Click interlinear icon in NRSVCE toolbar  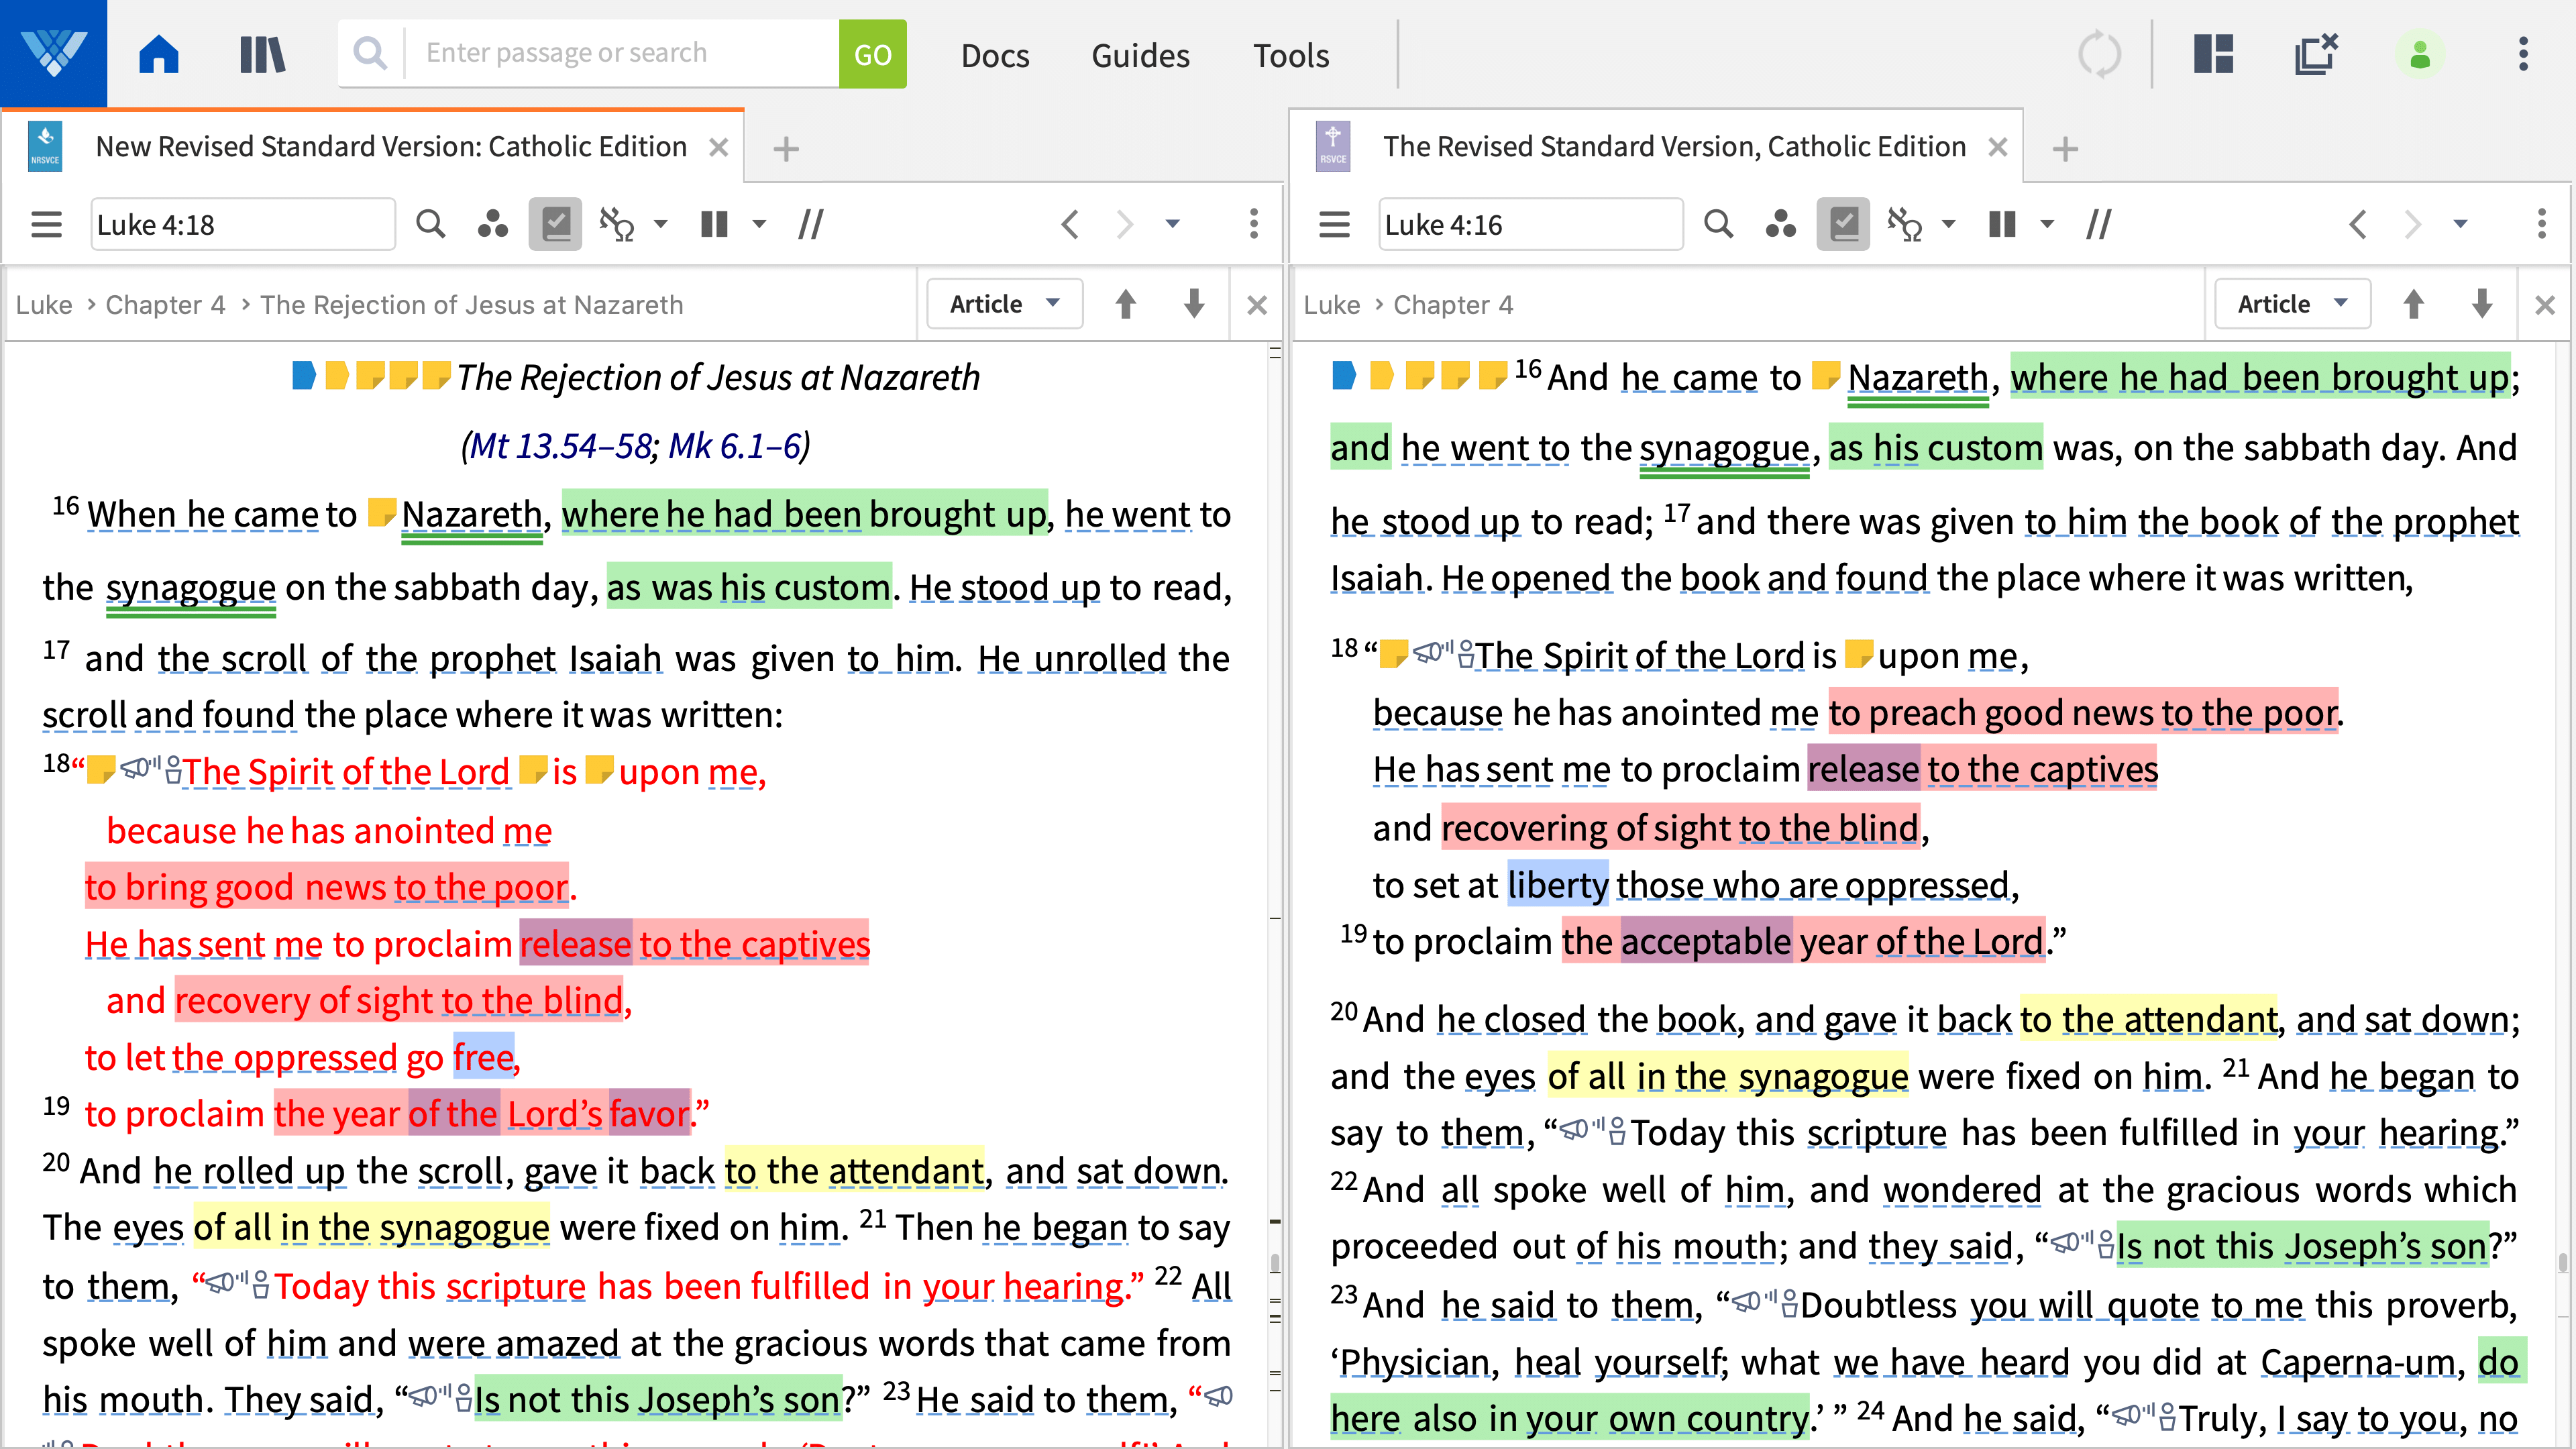(x=616, y=224)
